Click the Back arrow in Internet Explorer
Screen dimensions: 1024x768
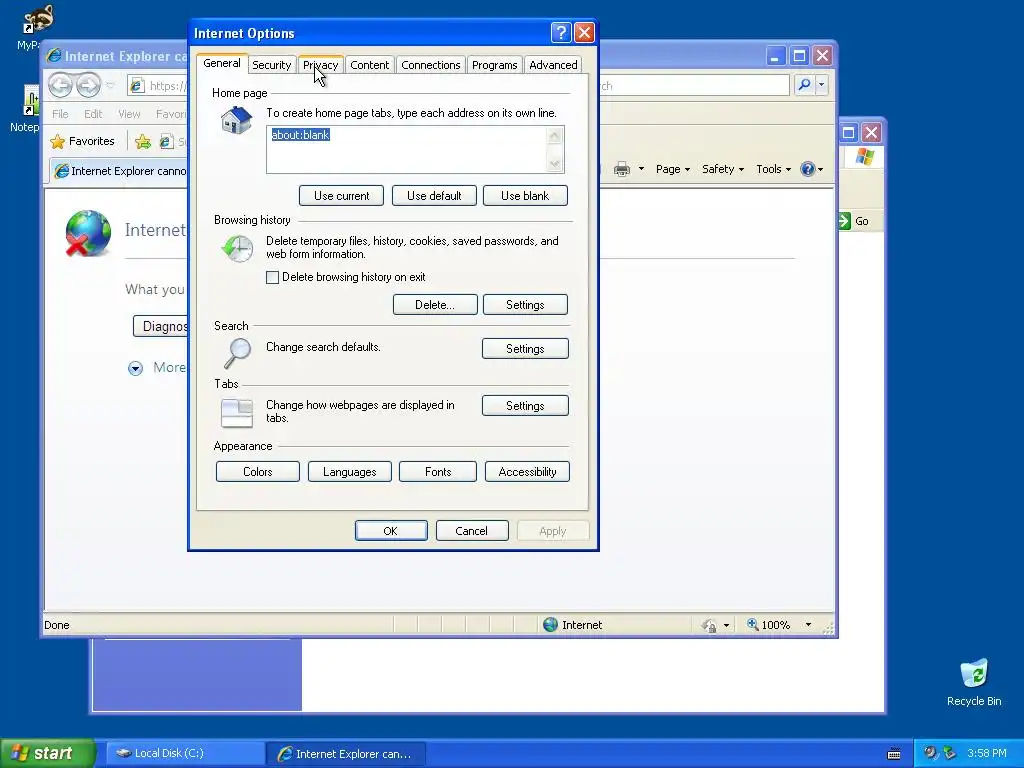pyautogui.click(x=60, y=85)
